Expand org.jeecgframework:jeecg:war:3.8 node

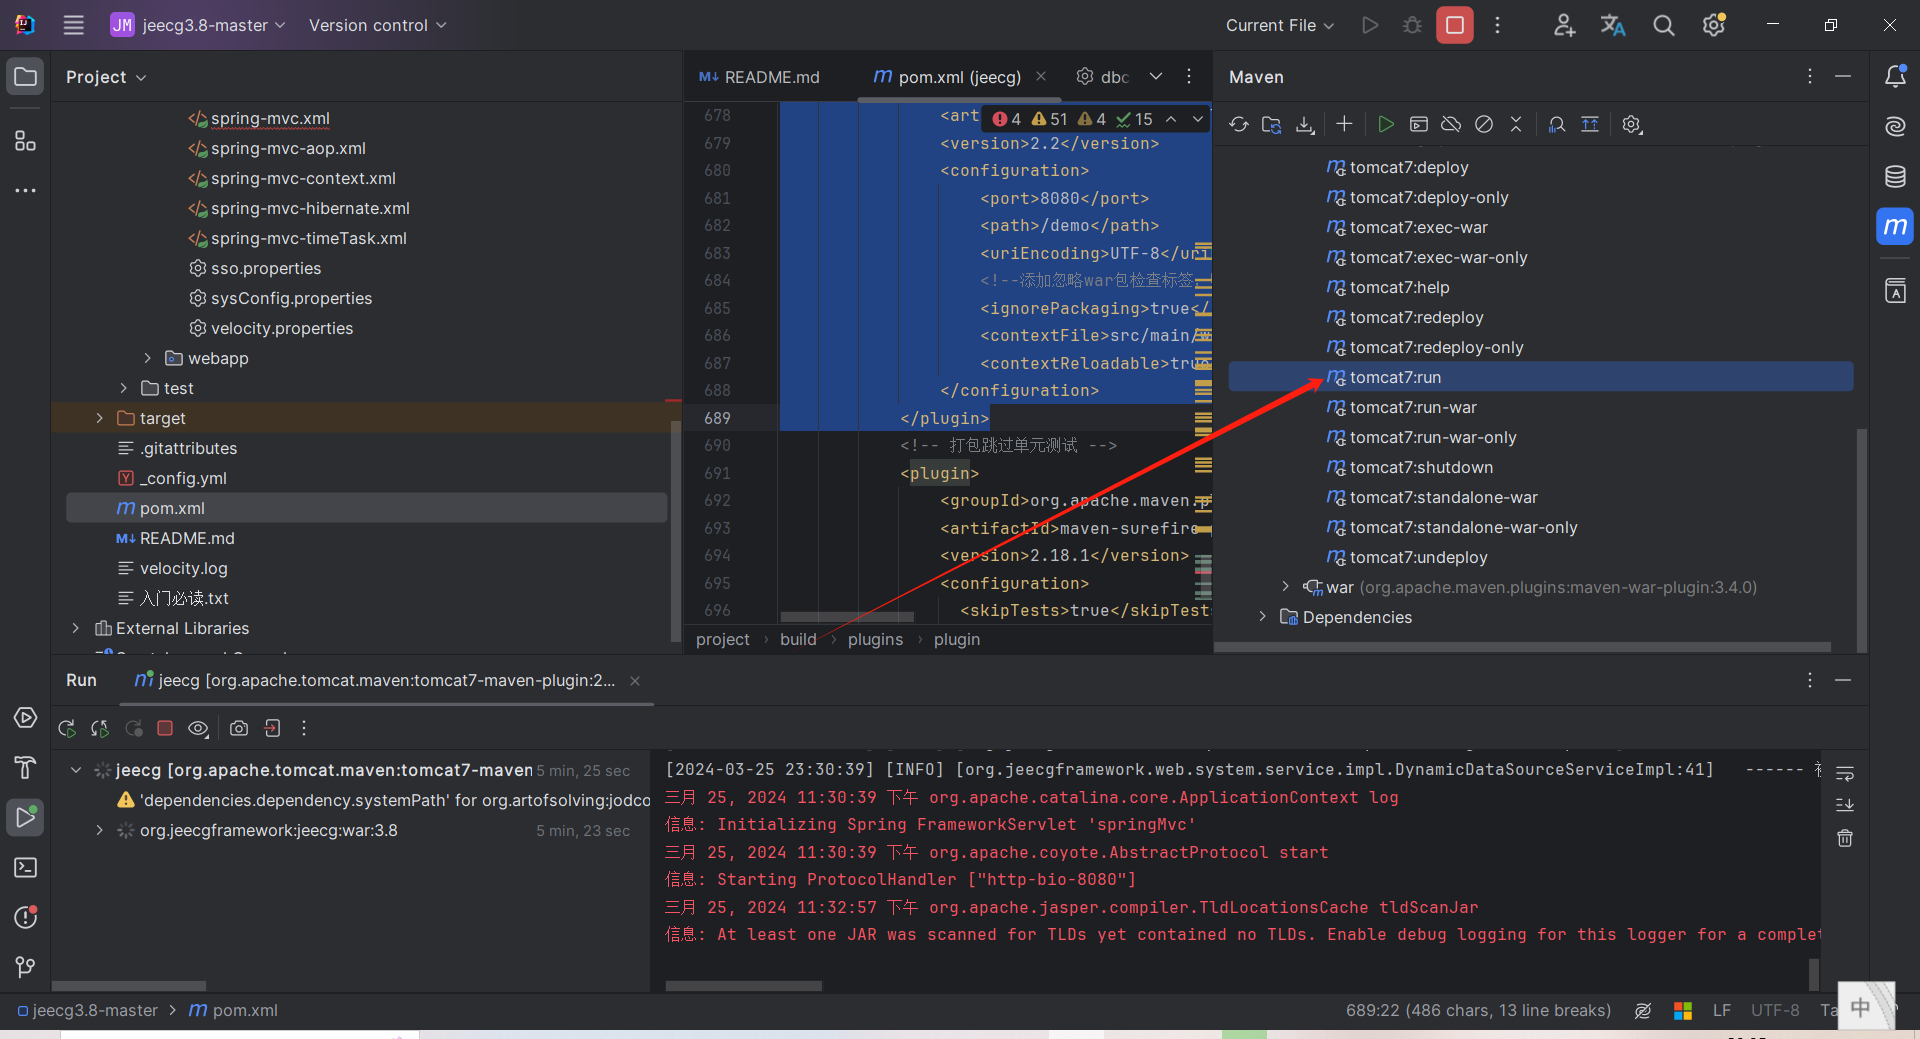[99, 830]
